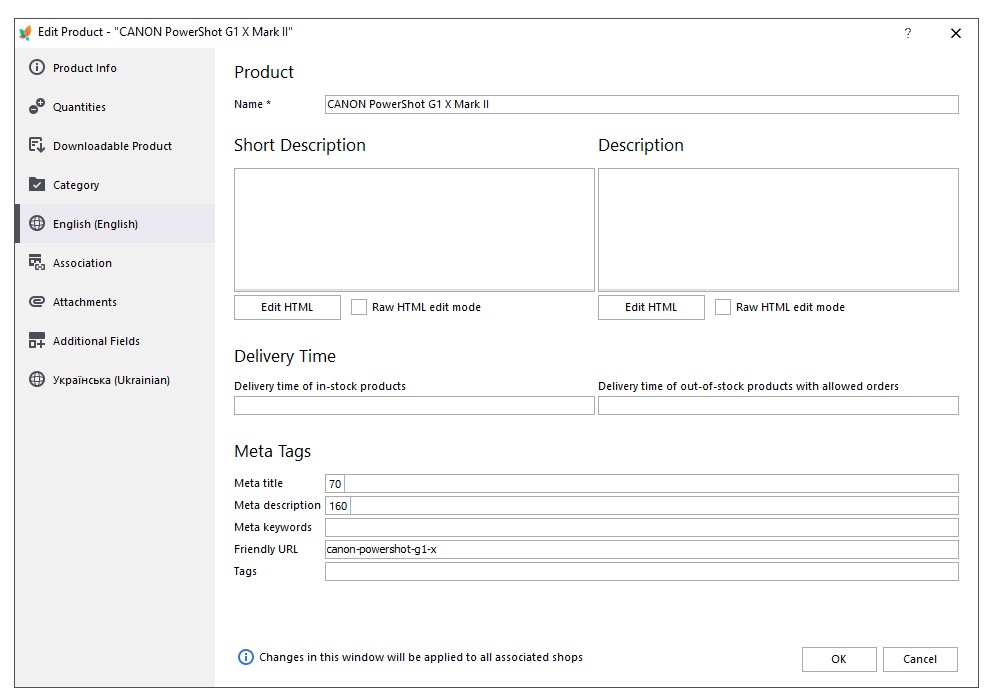Open the Product Info tab
This screenshot has height=700, width=995.
[x=115, y=68]
